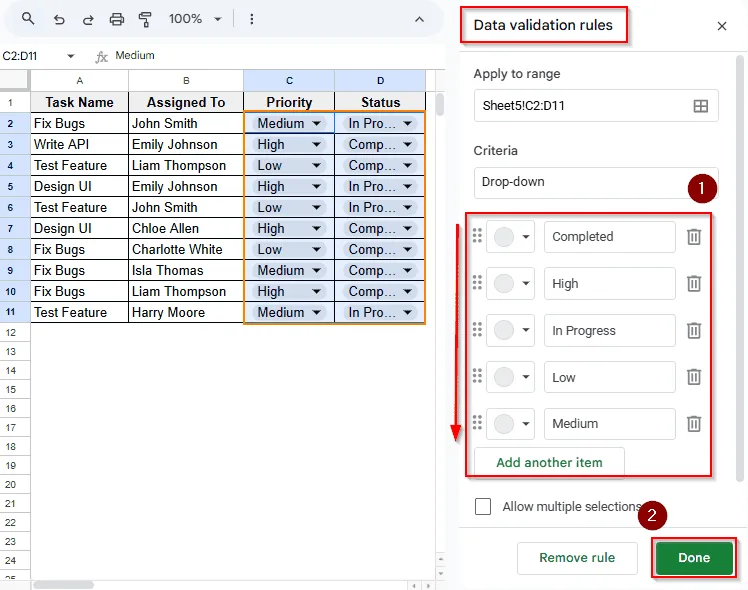Viewport: 748px width, 590px height.
Task: Click the Task Name header cell
Action: 80,102
